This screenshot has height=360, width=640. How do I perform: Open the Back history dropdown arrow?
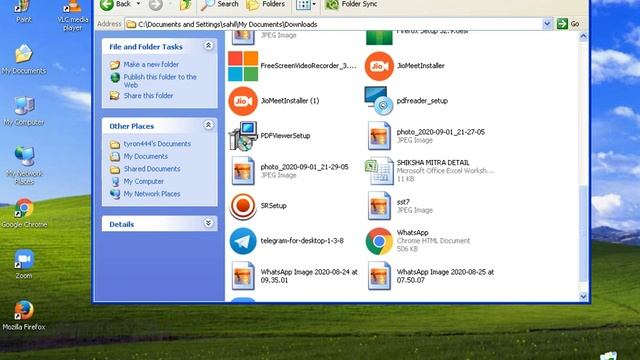click(x=138, y=4)
